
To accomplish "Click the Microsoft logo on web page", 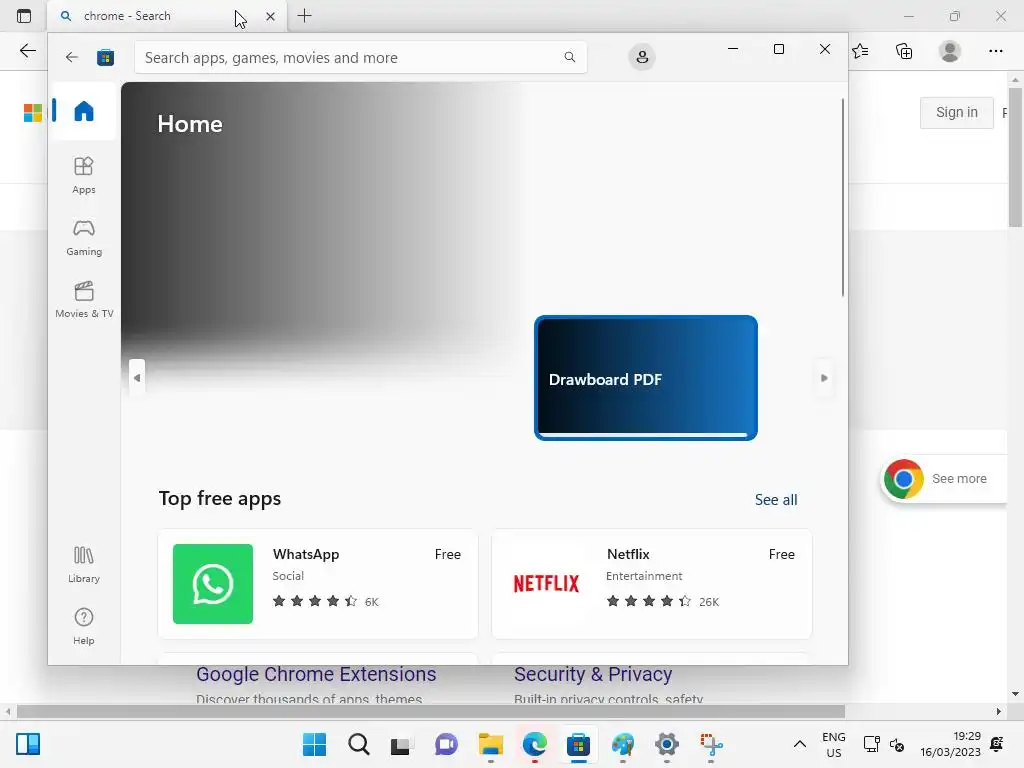I will click(33, 112).
